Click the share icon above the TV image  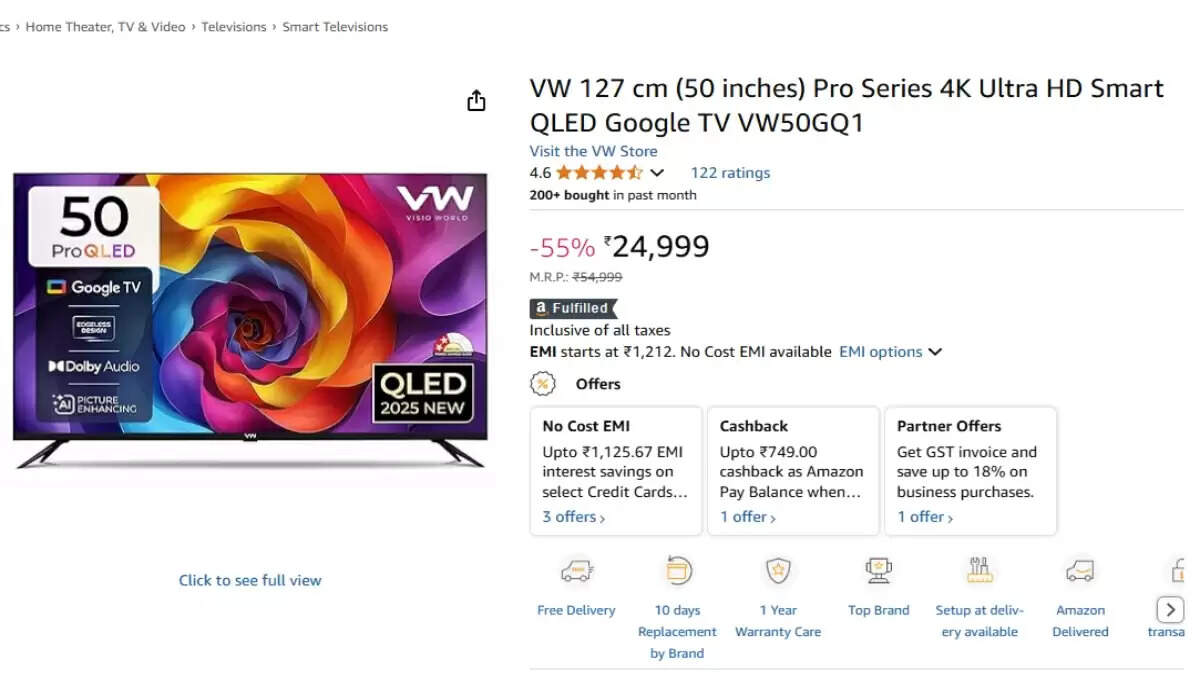(x=476, y=100)
